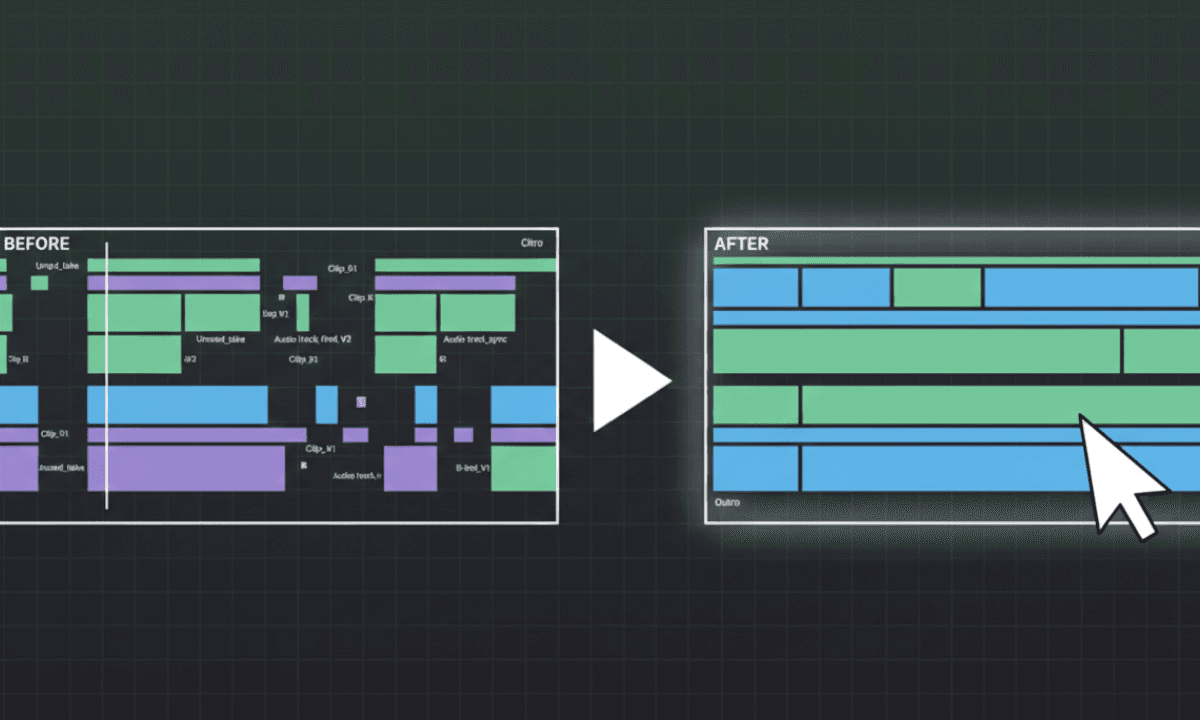The height and width of the screenshot is (720, 1200).
Task: Select the AFTER panel header label
Action: (742, 244)
